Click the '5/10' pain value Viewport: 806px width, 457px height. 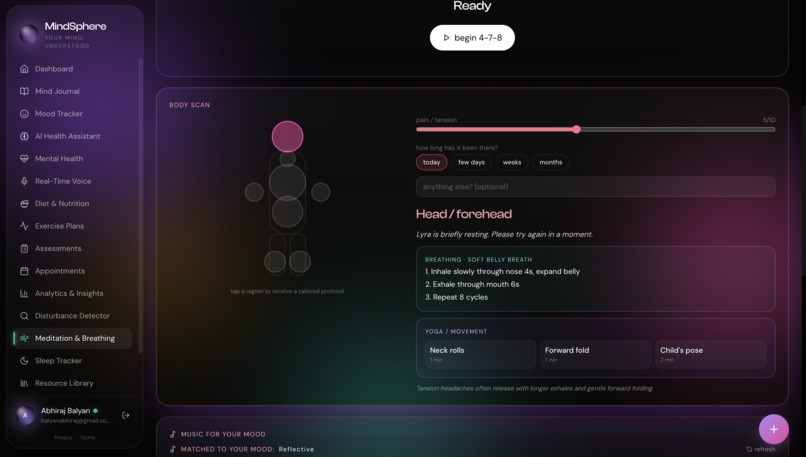(769, 120)
